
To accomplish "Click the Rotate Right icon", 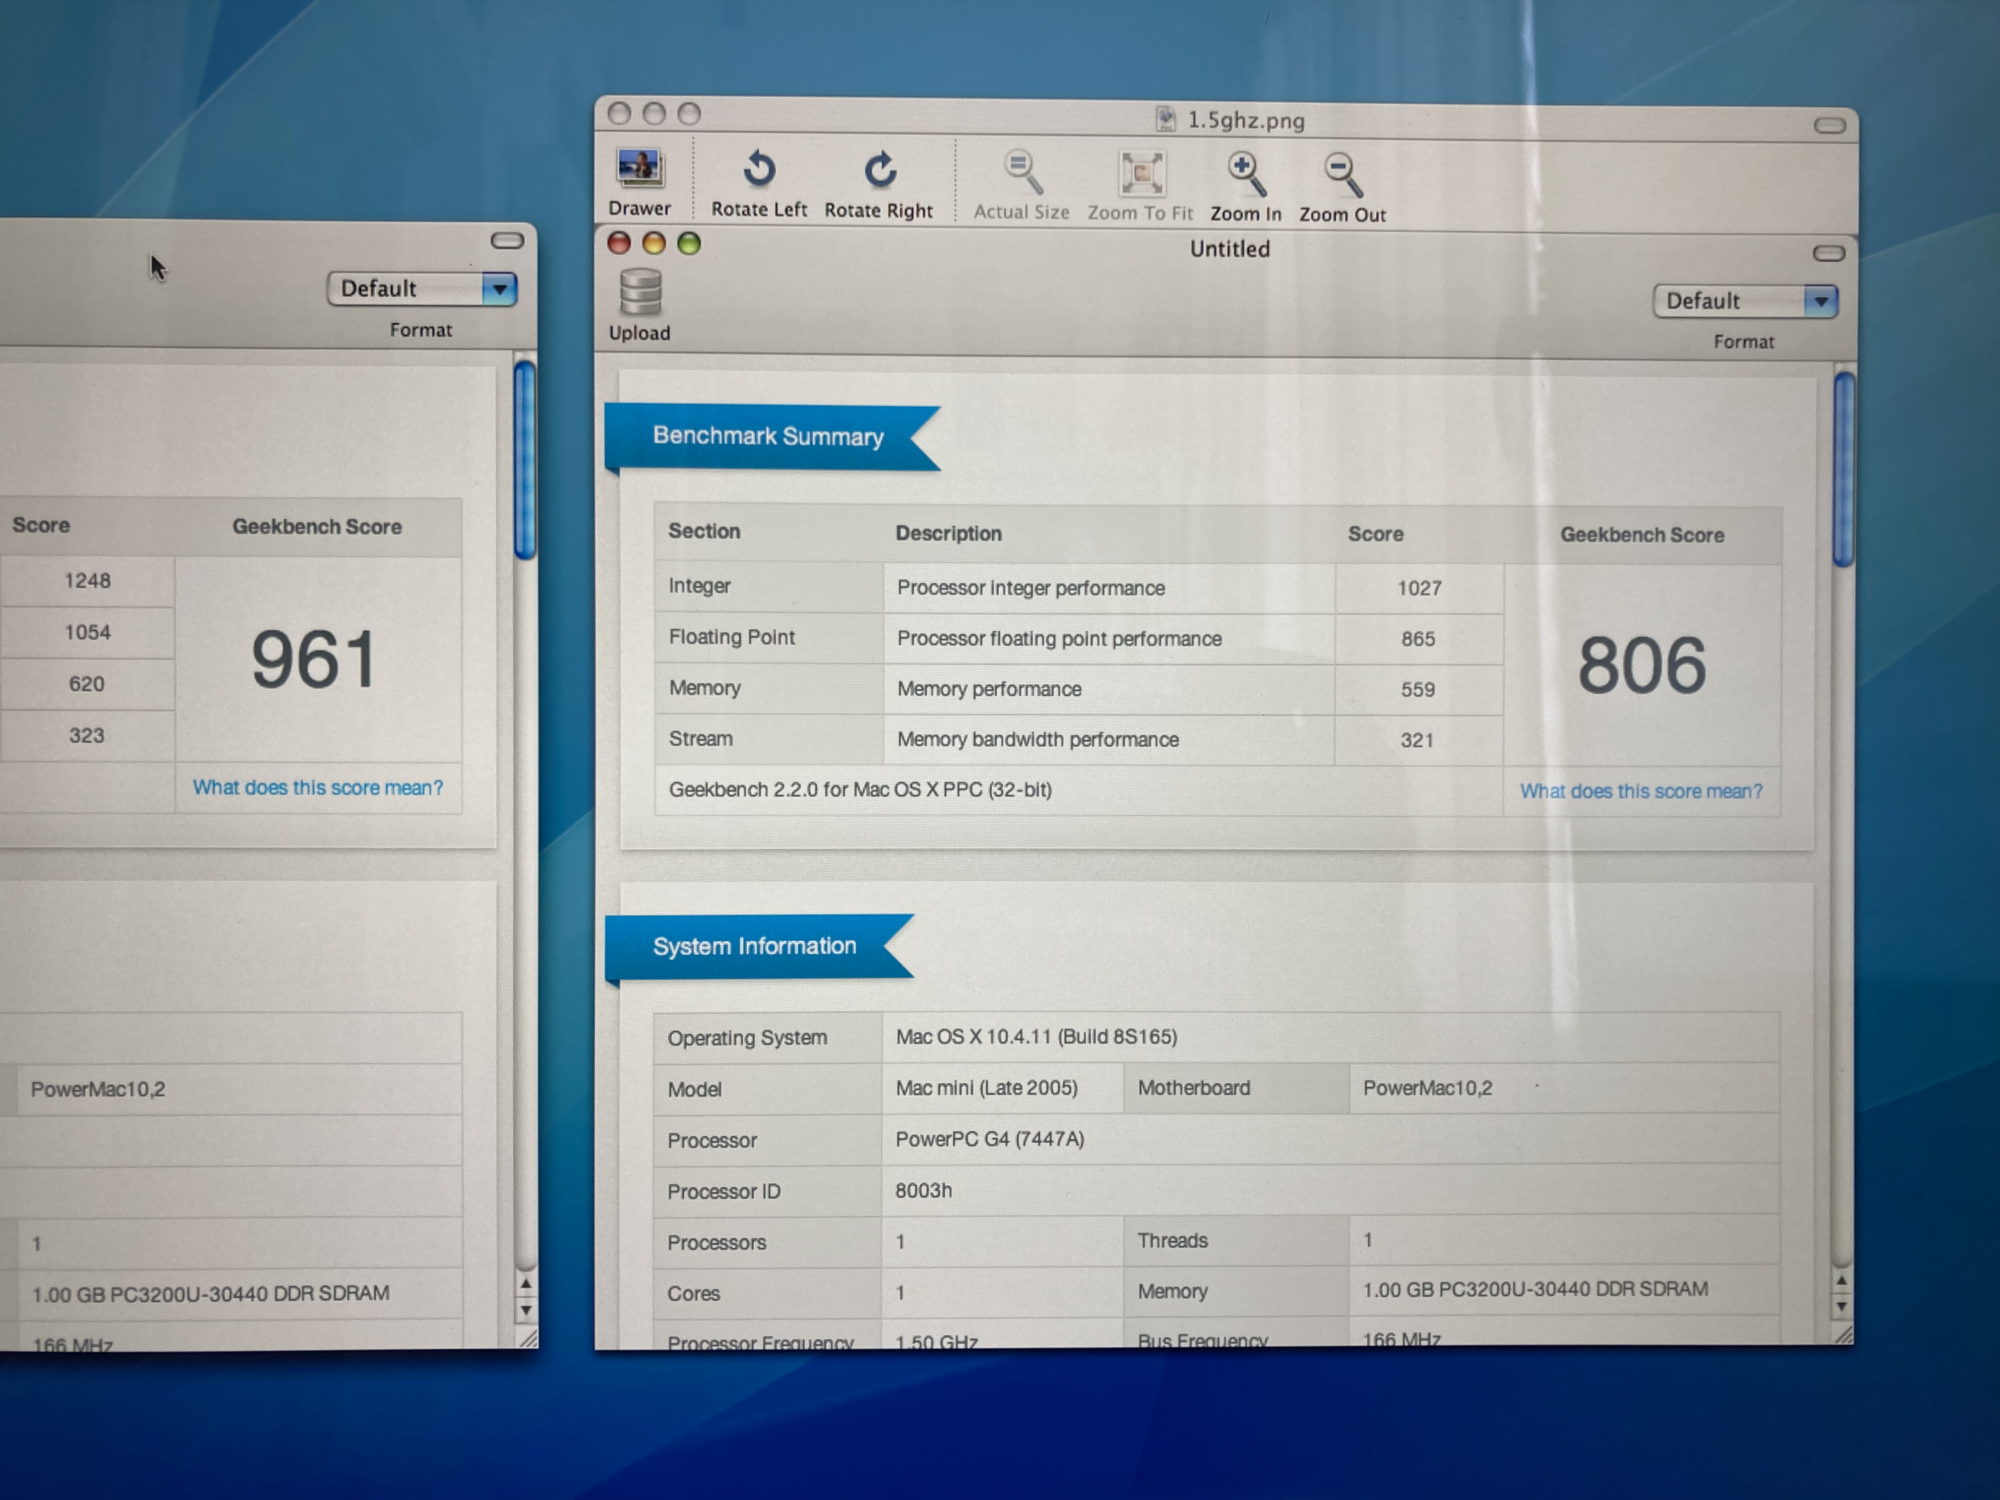I will [x=879, y=171].
